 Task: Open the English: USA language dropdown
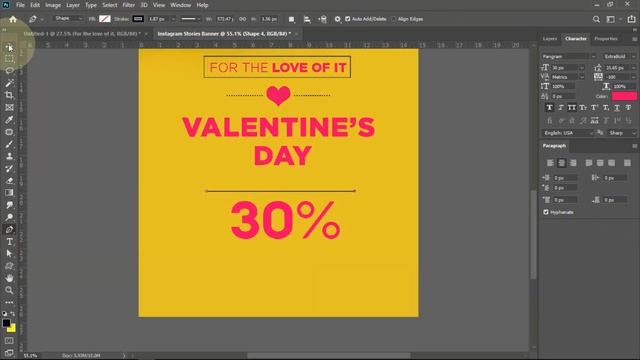coord(568,133)
